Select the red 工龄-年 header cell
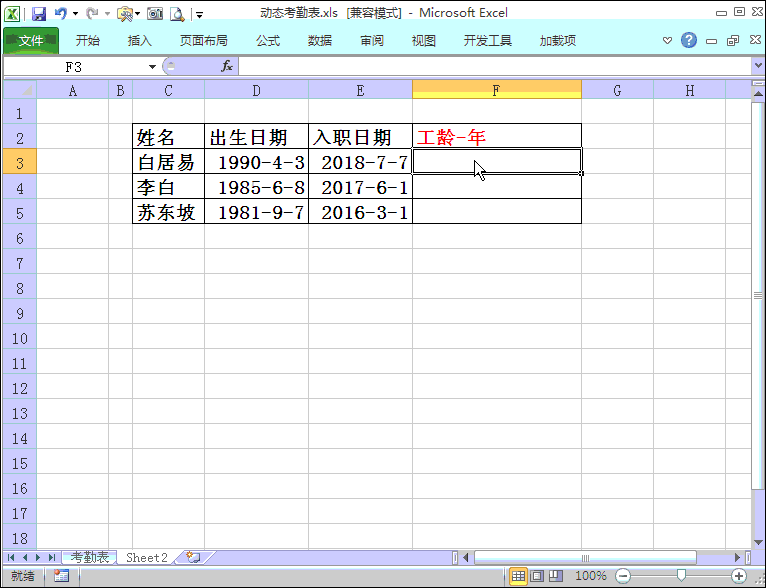Image resolution: width=766 pixels, height=588 pixels. (497, 137)
